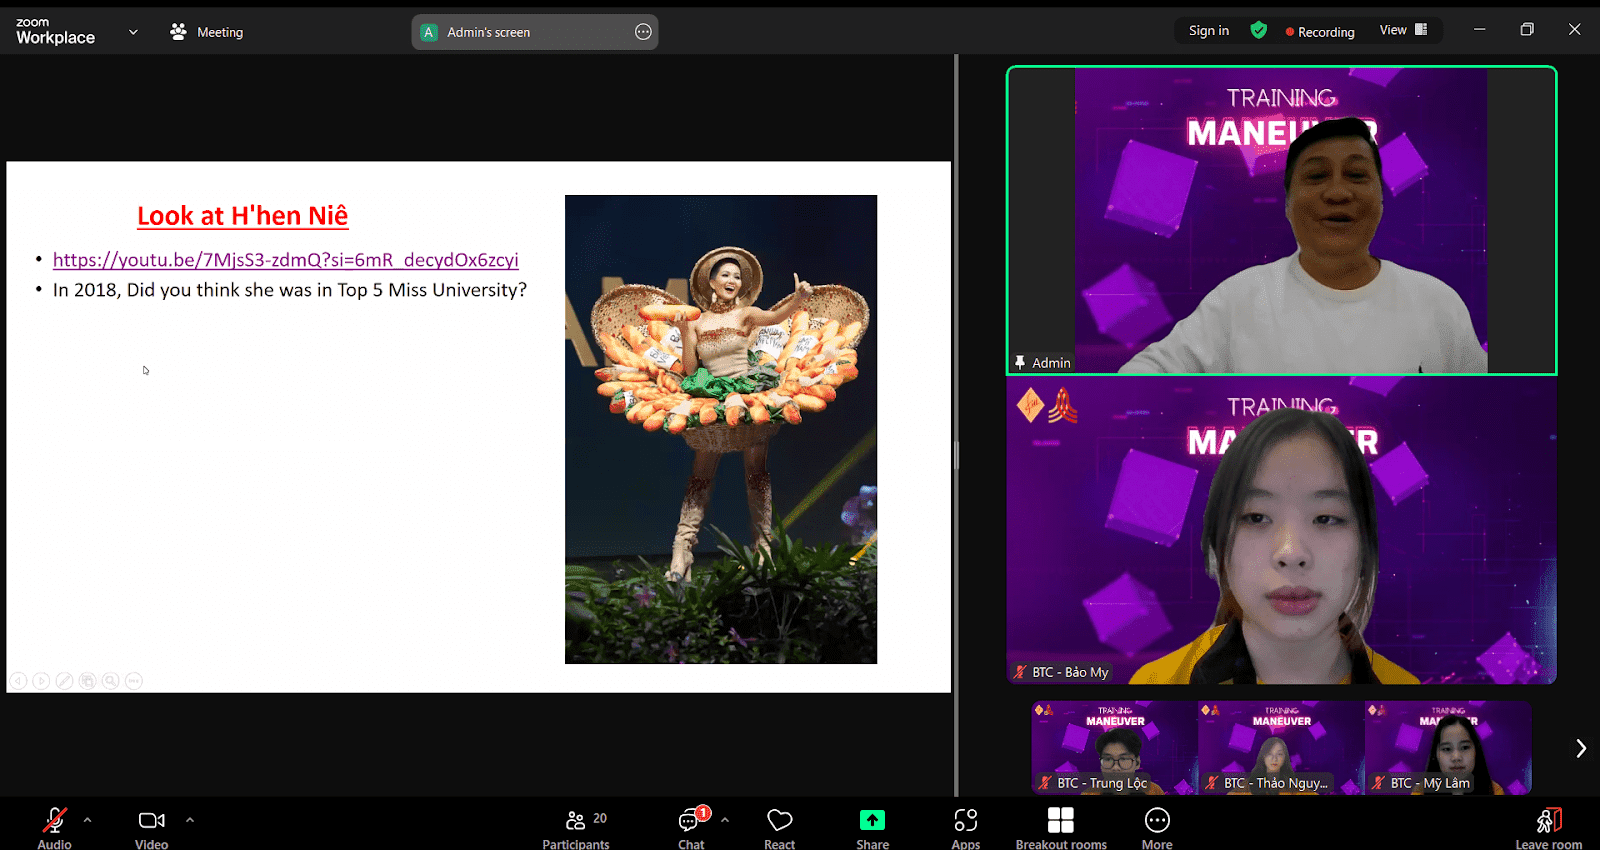Click the Sign in button
The width and height of the screenshot is (1600, 850).
(1208, 31)
